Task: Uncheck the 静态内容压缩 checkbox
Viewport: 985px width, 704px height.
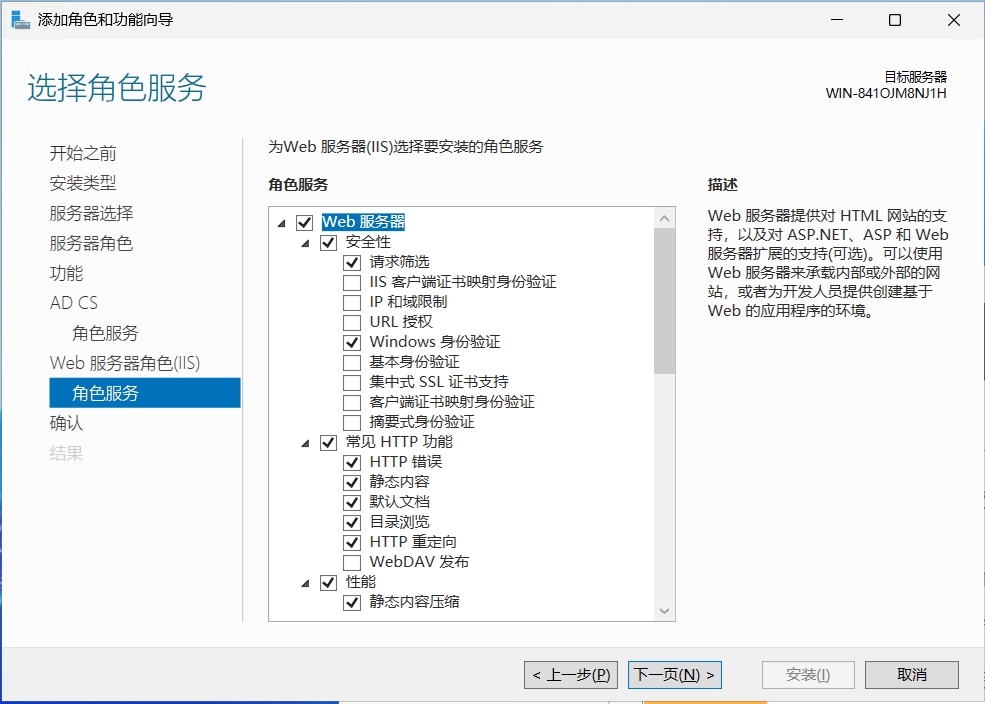Action: tap(352, 603)
